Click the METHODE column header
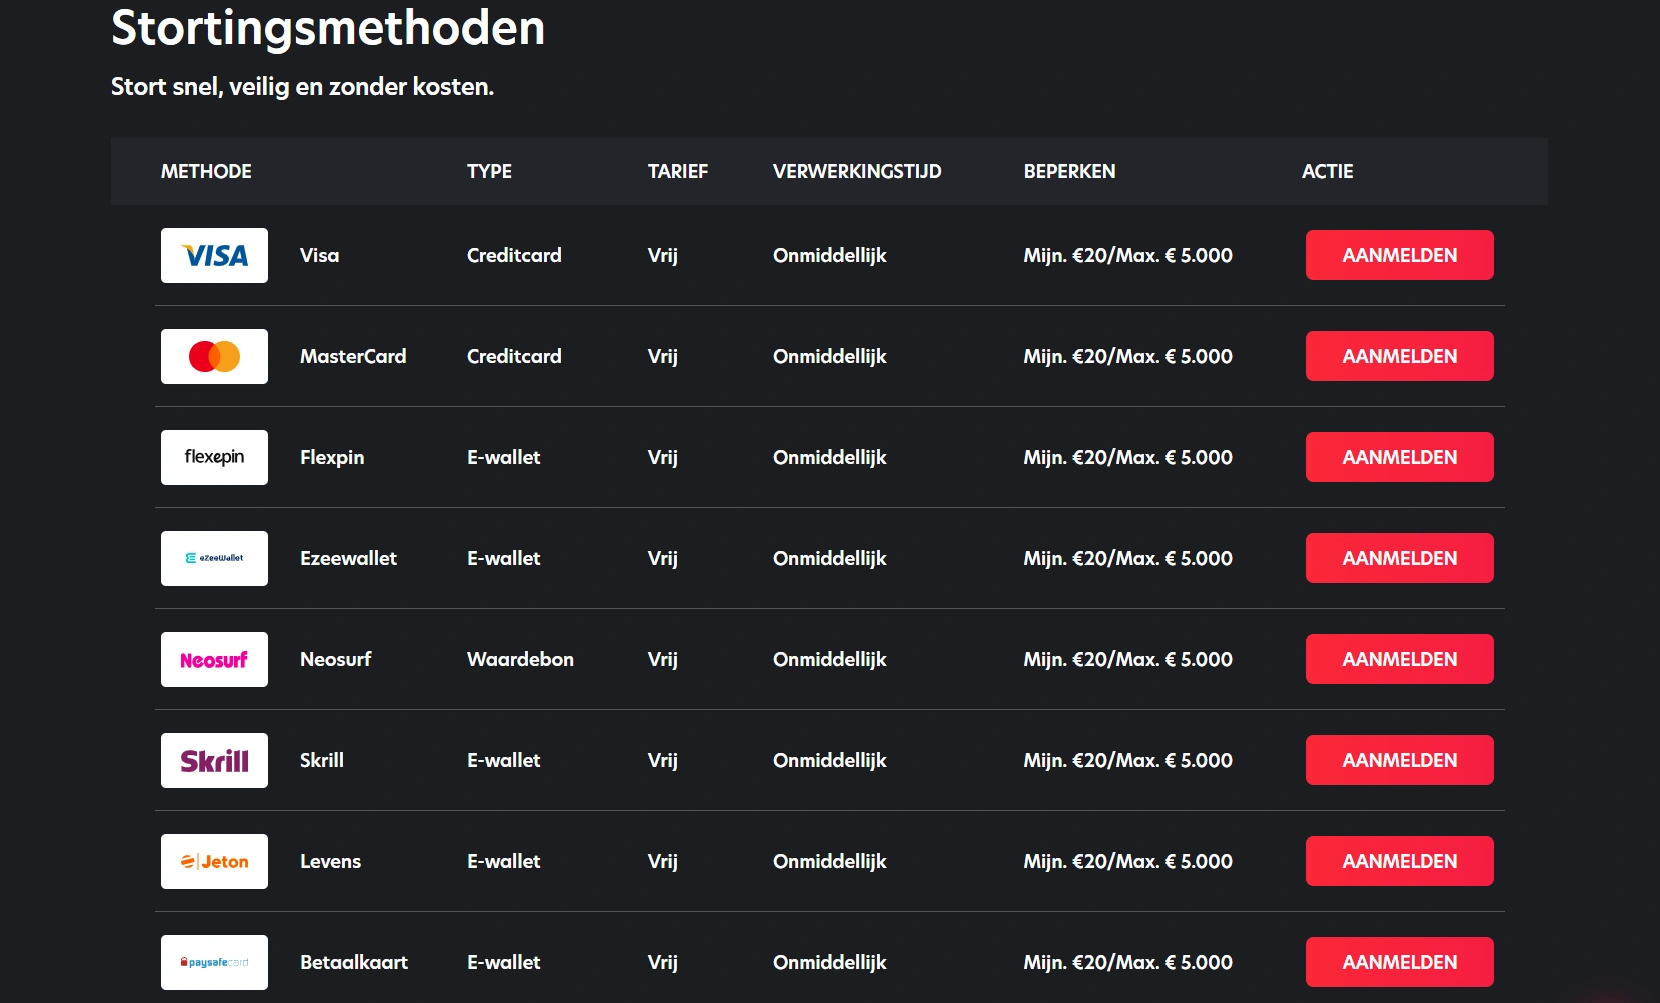This screenshot has width=1660, height=1003. pos(206,172)
